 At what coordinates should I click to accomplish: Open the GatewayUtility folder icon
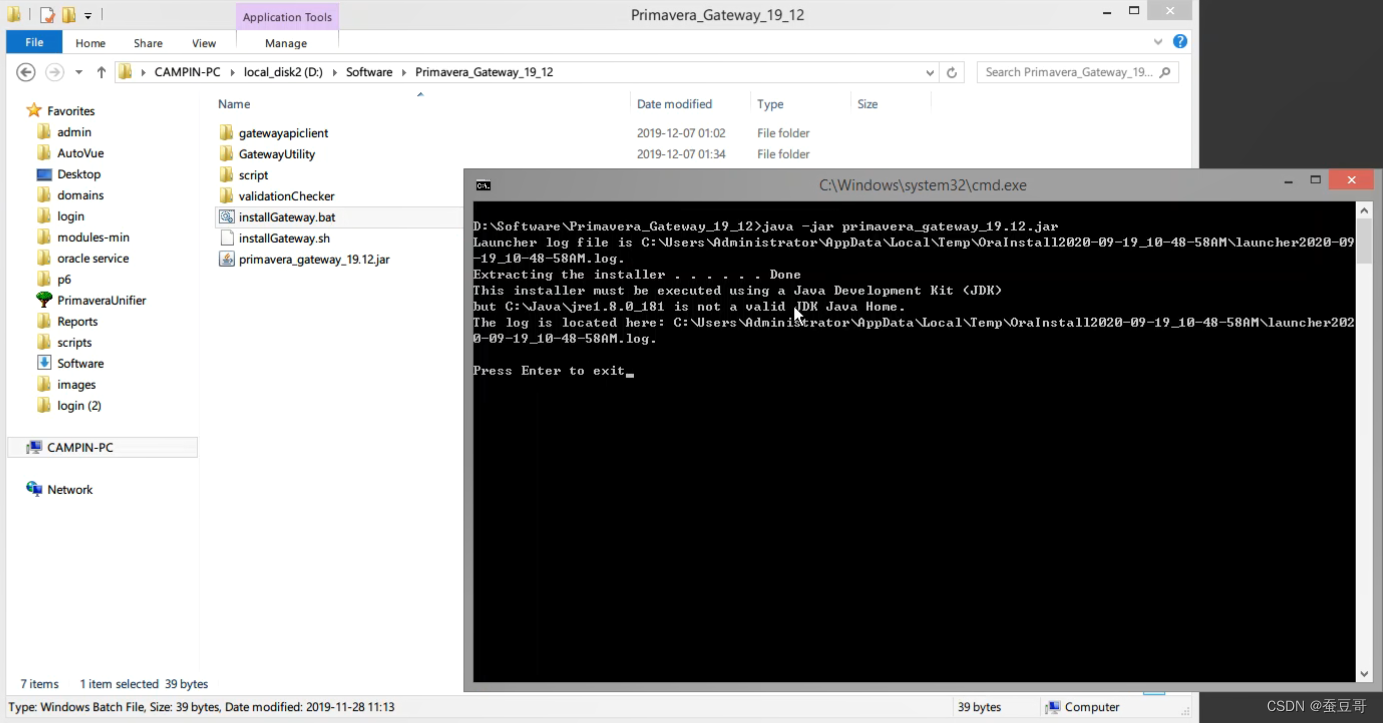(226, 154)
